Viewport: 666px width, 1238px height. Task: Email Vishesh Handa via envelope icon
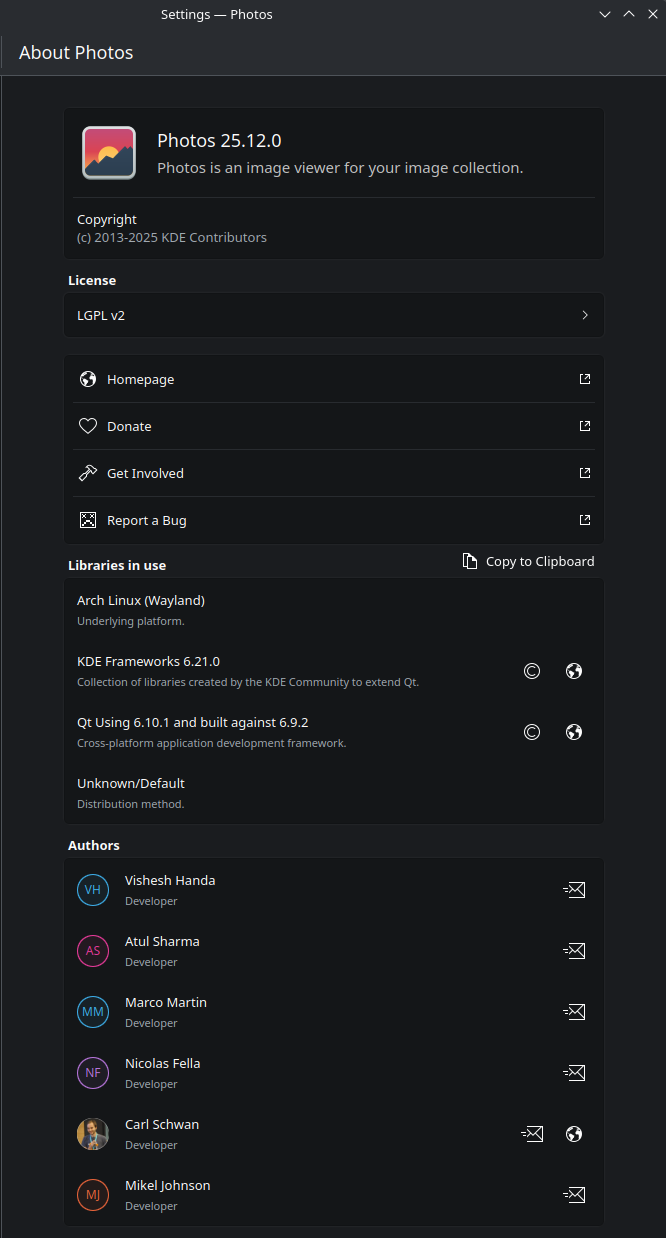574,890
